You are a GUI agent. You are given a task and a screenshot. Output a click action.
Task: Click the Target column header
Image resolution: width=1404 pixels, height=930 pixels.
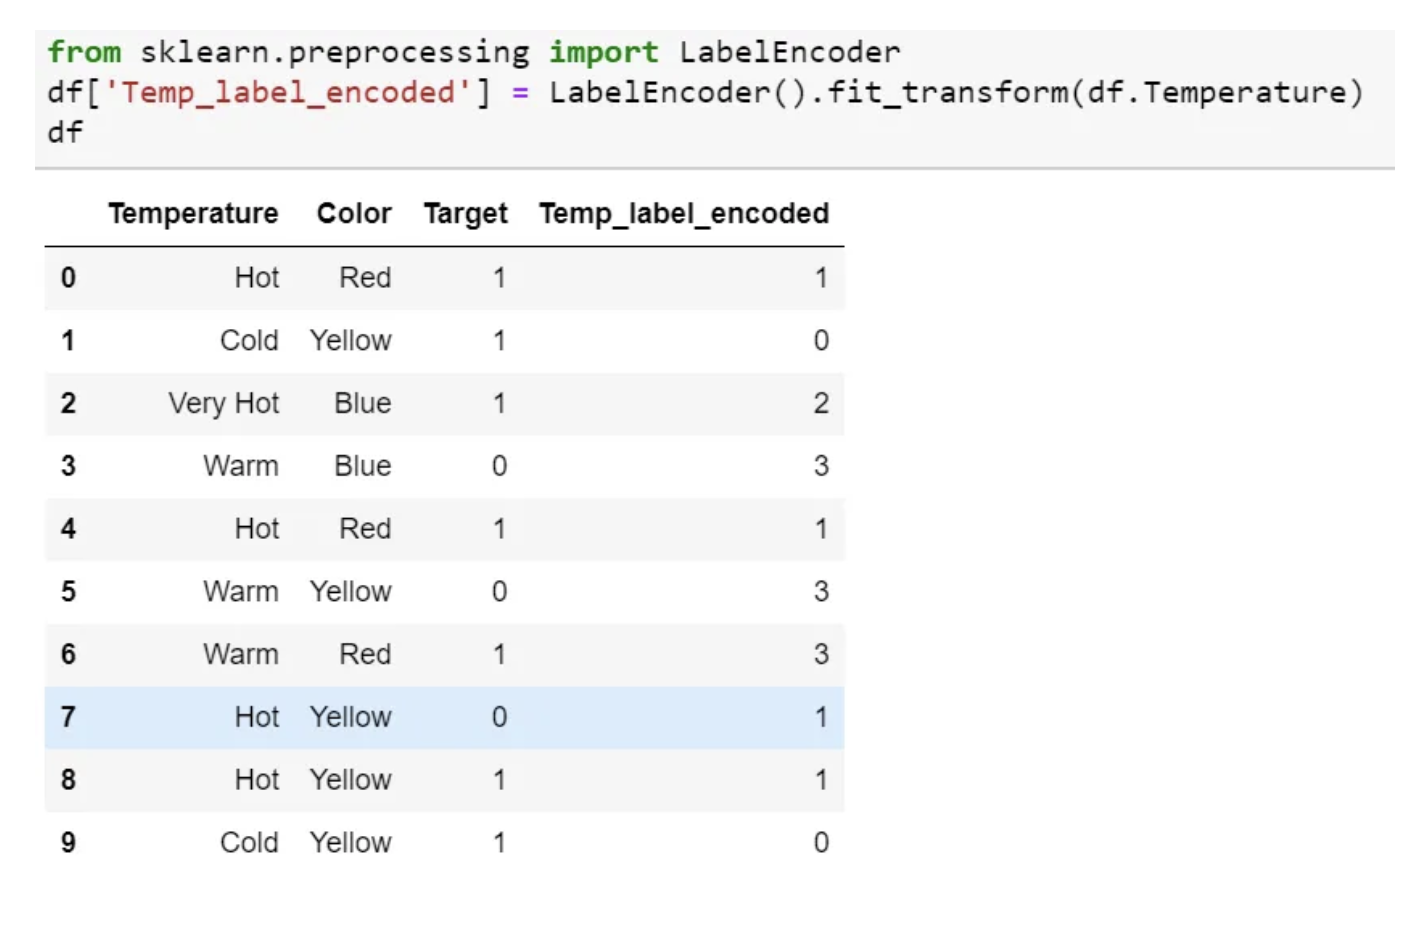point(465,213)
